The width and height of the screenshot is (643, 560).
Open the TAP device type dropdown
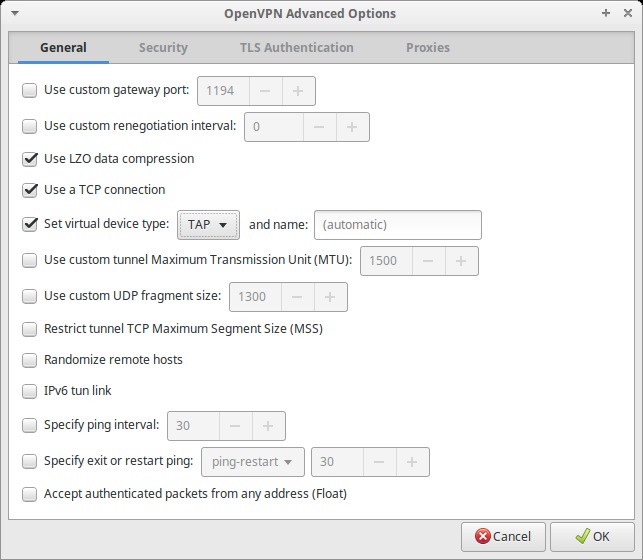click(208, 225)
